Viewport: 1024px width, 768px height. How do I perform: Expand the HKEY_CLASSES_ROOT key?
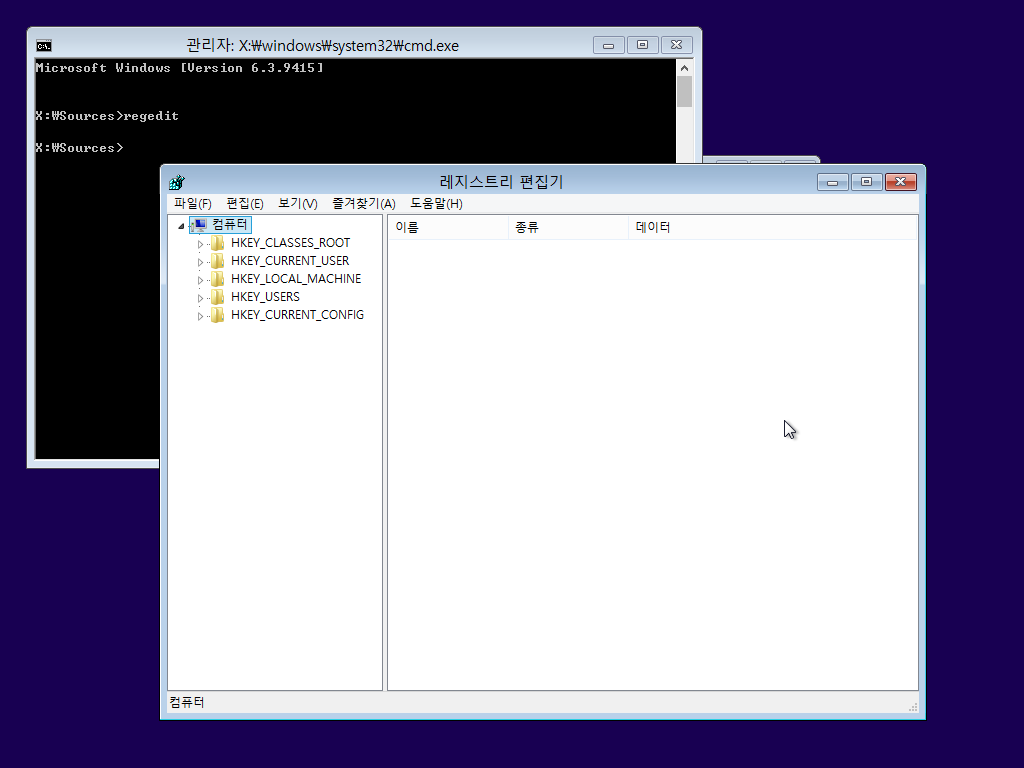pos(200,244)
